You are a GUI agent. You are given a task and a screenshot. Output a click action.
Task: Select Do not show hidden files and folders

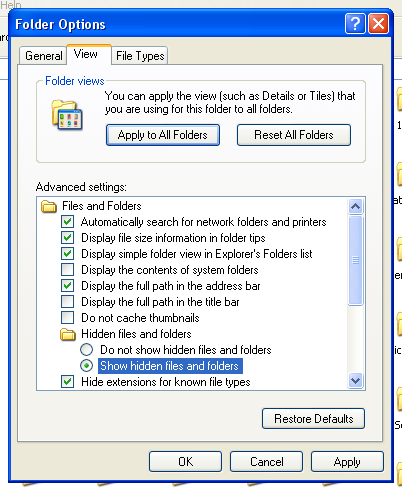pos(86,350)
